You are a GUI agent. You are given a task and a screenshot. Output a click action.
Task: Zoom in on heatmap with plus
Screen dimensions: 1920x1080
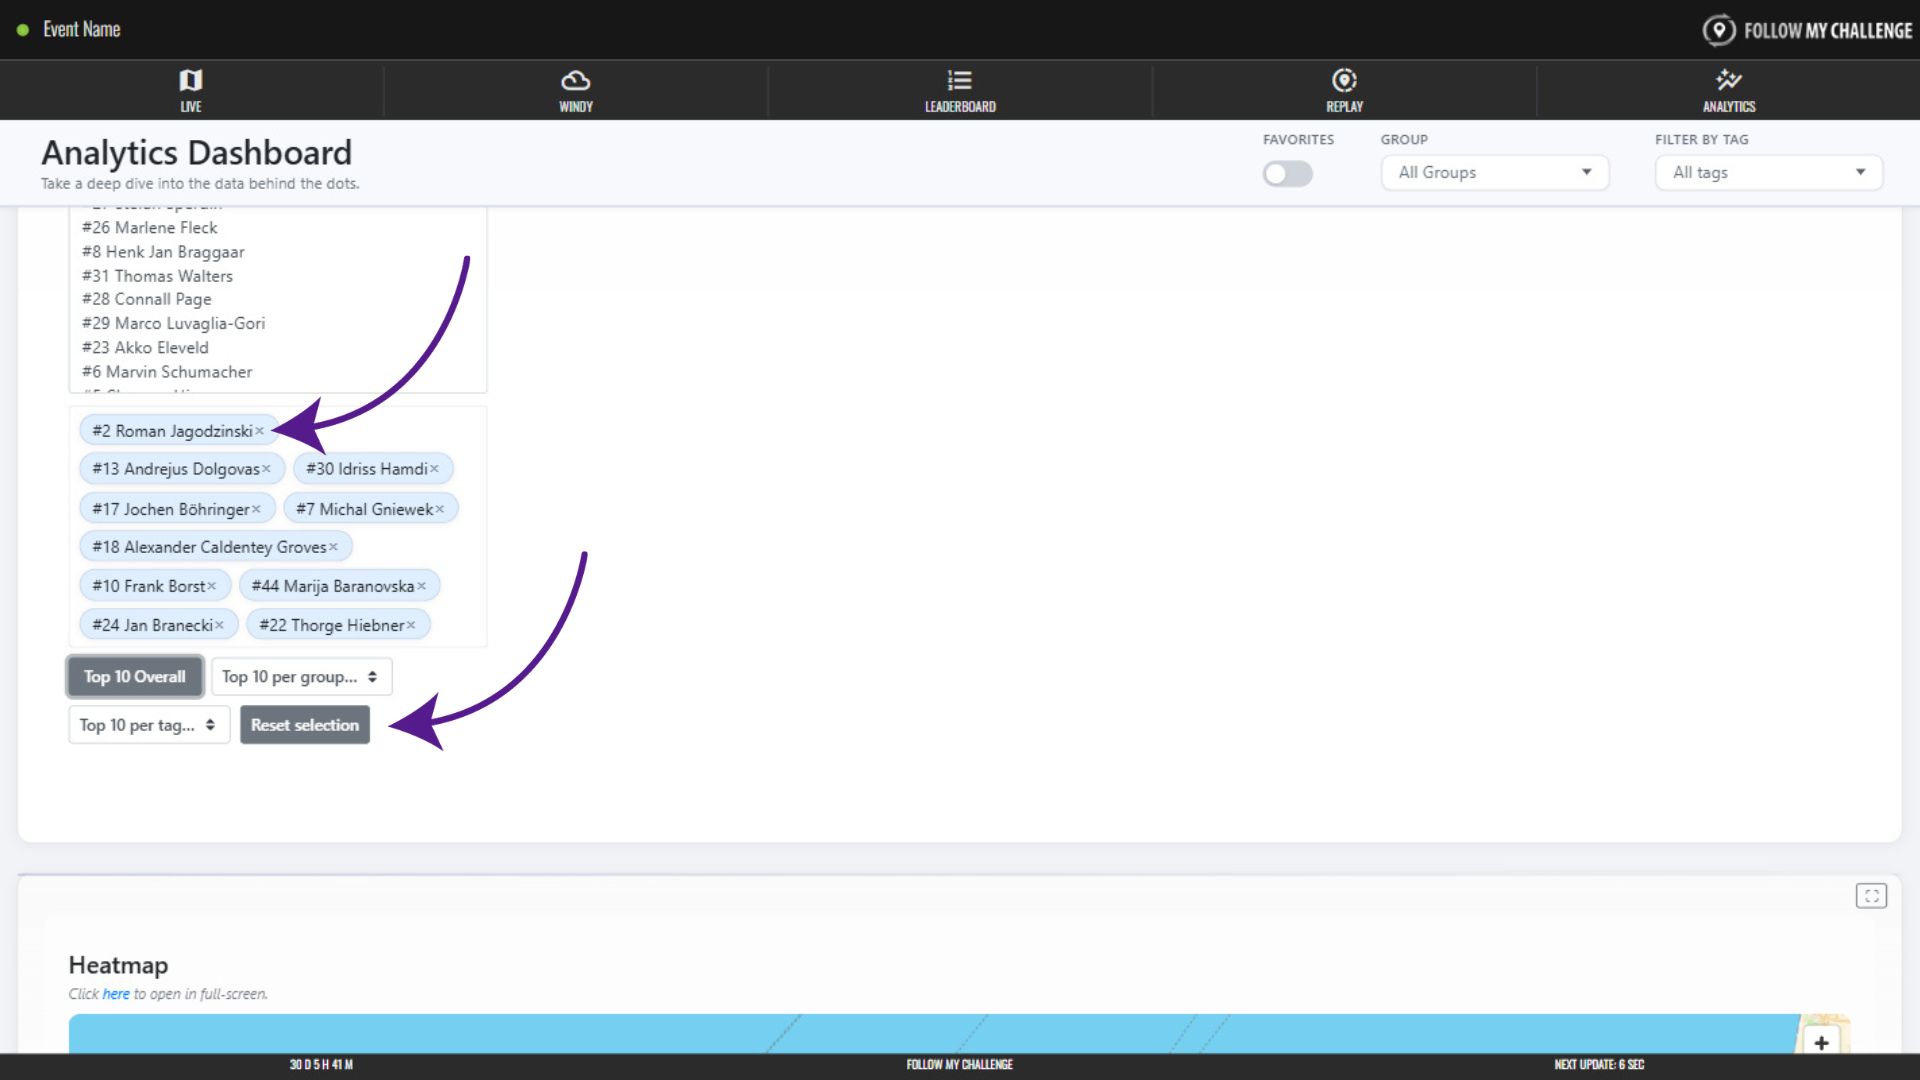[1821, 1043]
